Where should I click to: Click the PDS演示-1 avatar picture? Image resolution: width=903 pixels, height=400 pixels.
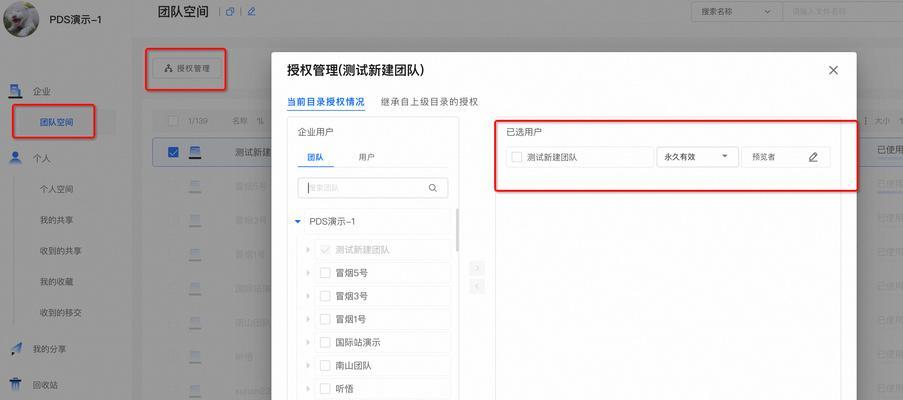pyautogui.click(x=21, y=19)
